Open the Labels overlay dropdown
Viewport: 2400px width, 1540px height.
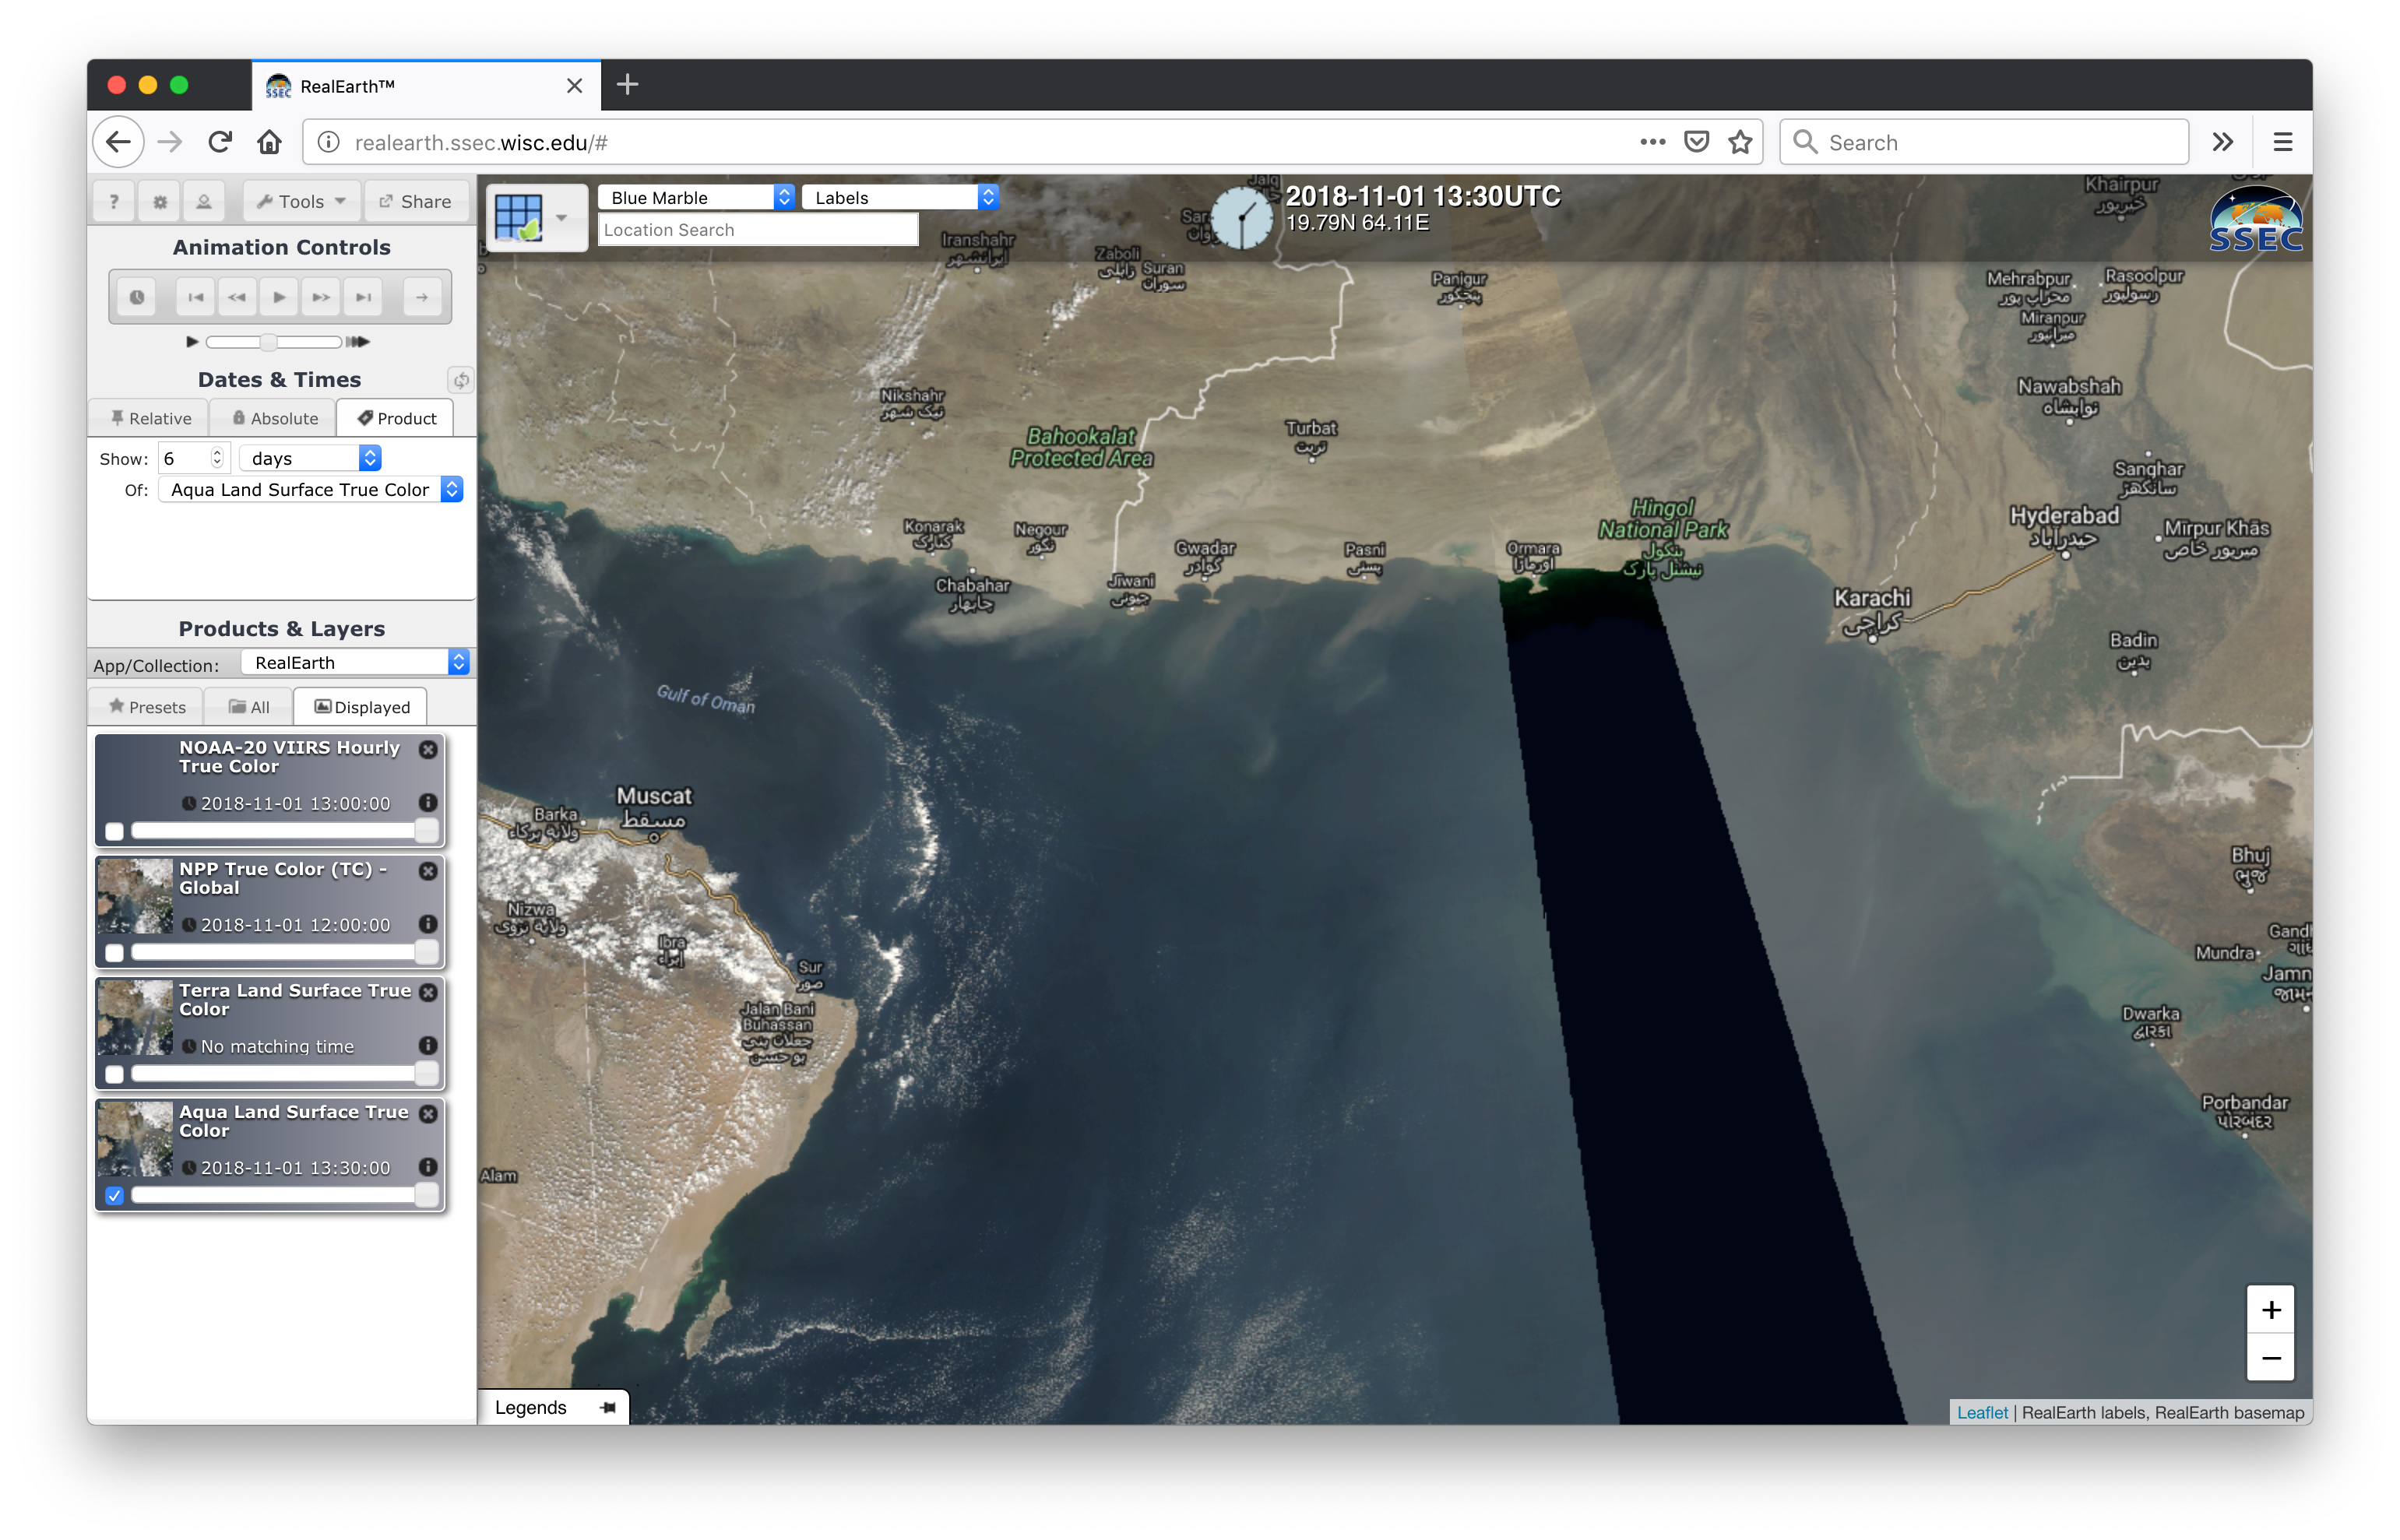coord(900,197)
